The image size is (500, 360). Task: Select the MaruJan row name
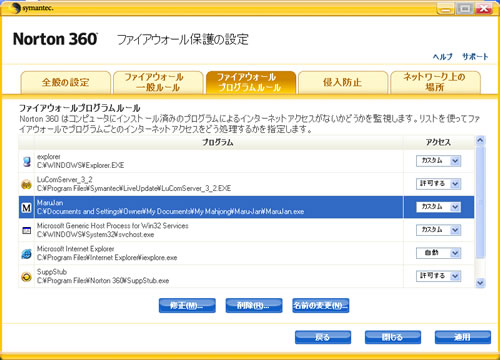click(x=50, y=203)
